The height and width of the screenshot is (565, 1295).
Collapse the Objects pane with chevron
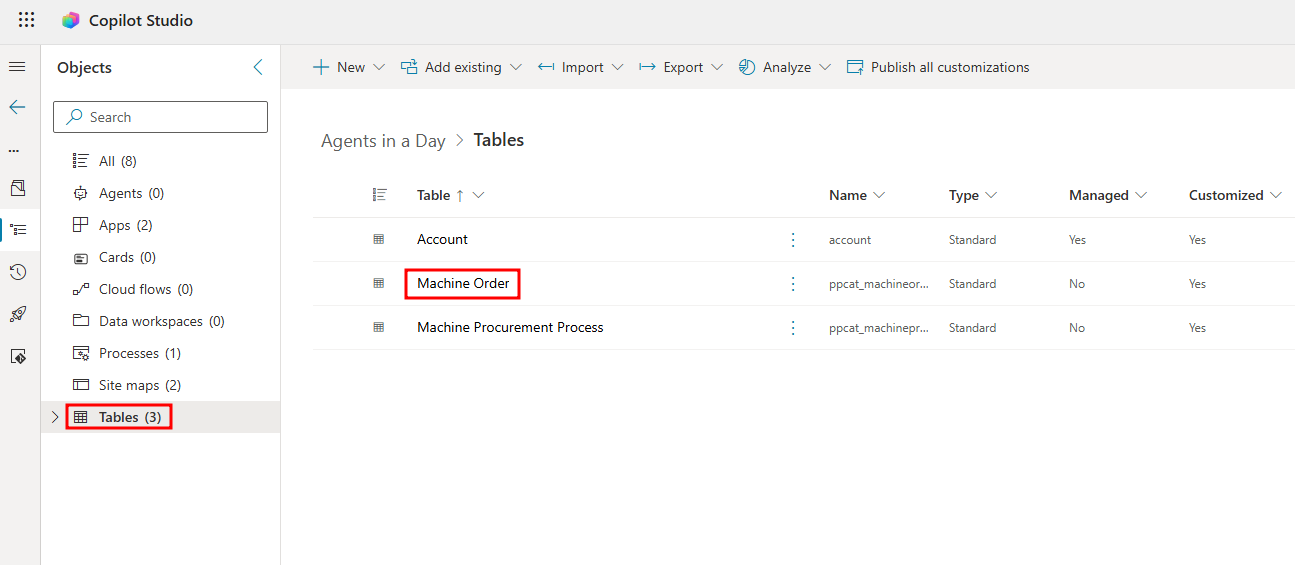pyautogui.click(x=258, y=67)
